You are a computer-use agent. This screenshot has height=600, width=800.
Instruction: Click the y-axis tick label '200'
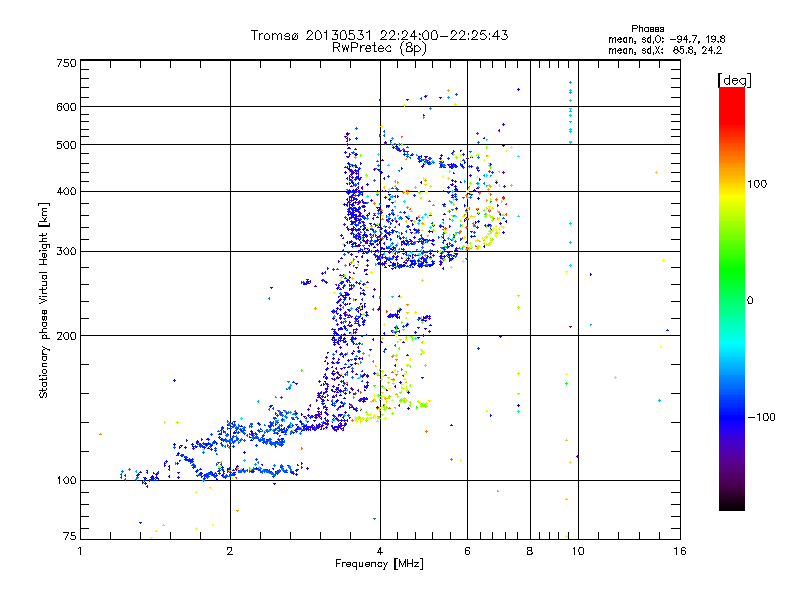point(66,336)
